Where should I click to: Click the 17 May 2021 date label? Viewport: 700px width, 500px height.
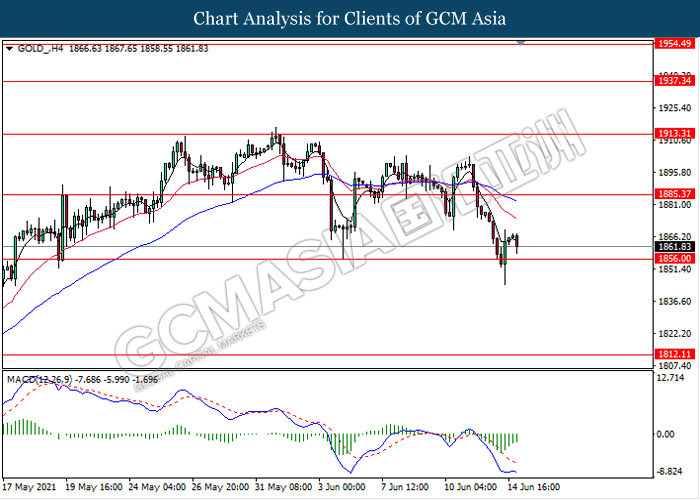click(x=29, y=487)
